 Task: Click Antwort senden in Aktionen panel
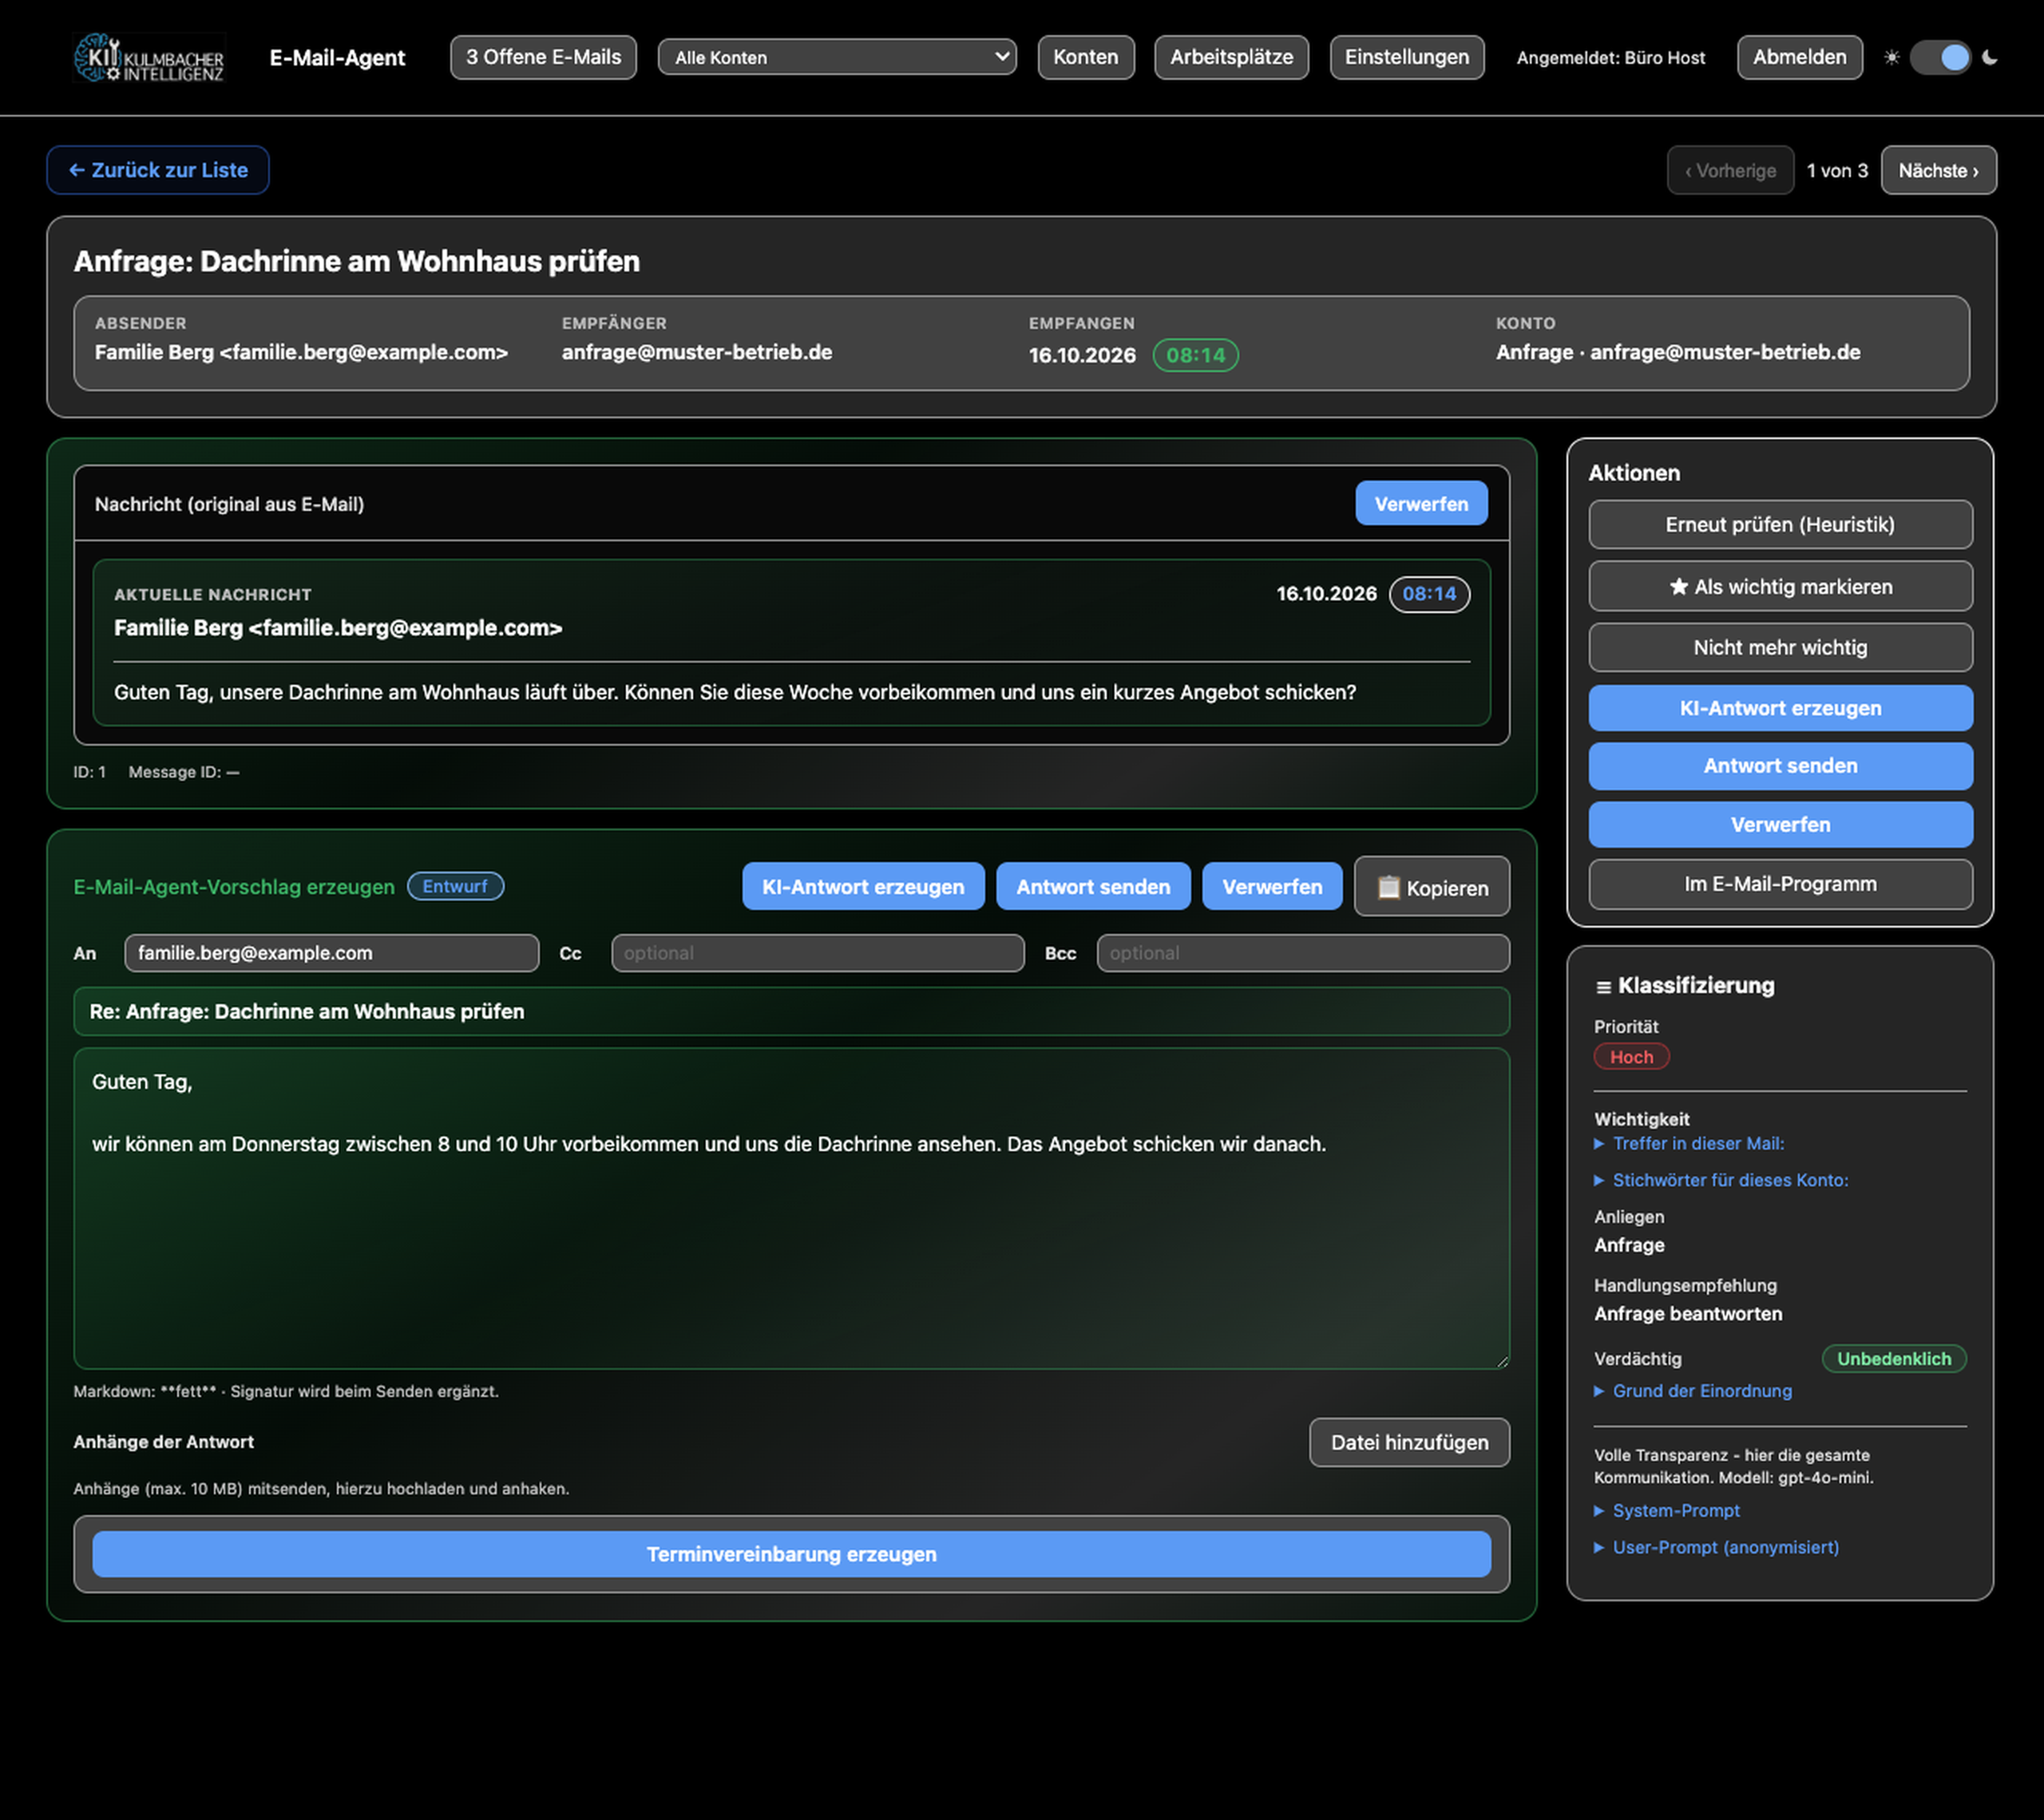1780,766
